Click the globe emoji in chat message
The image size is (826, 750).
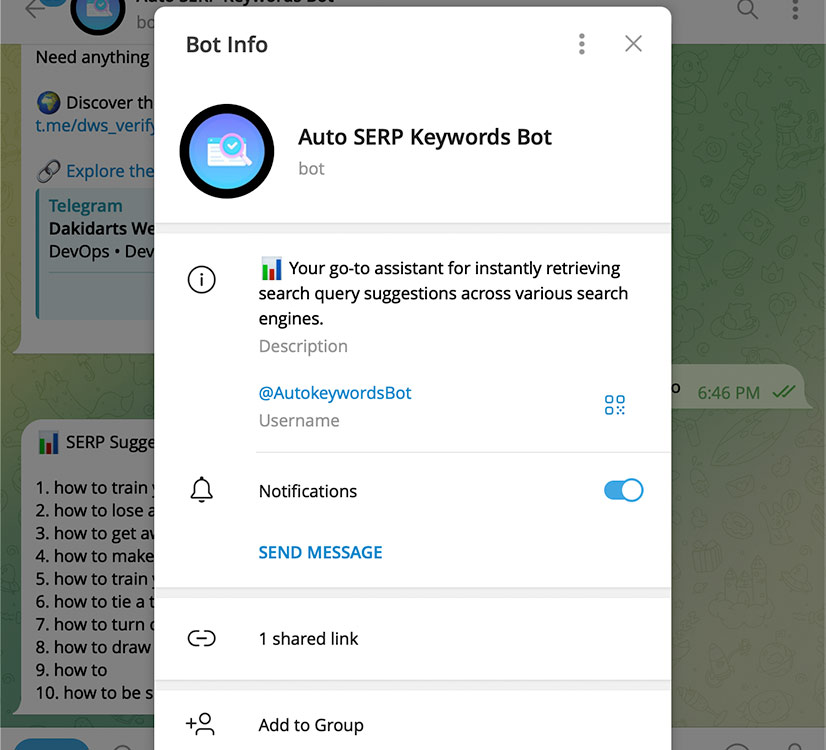(x=48, y=103)
